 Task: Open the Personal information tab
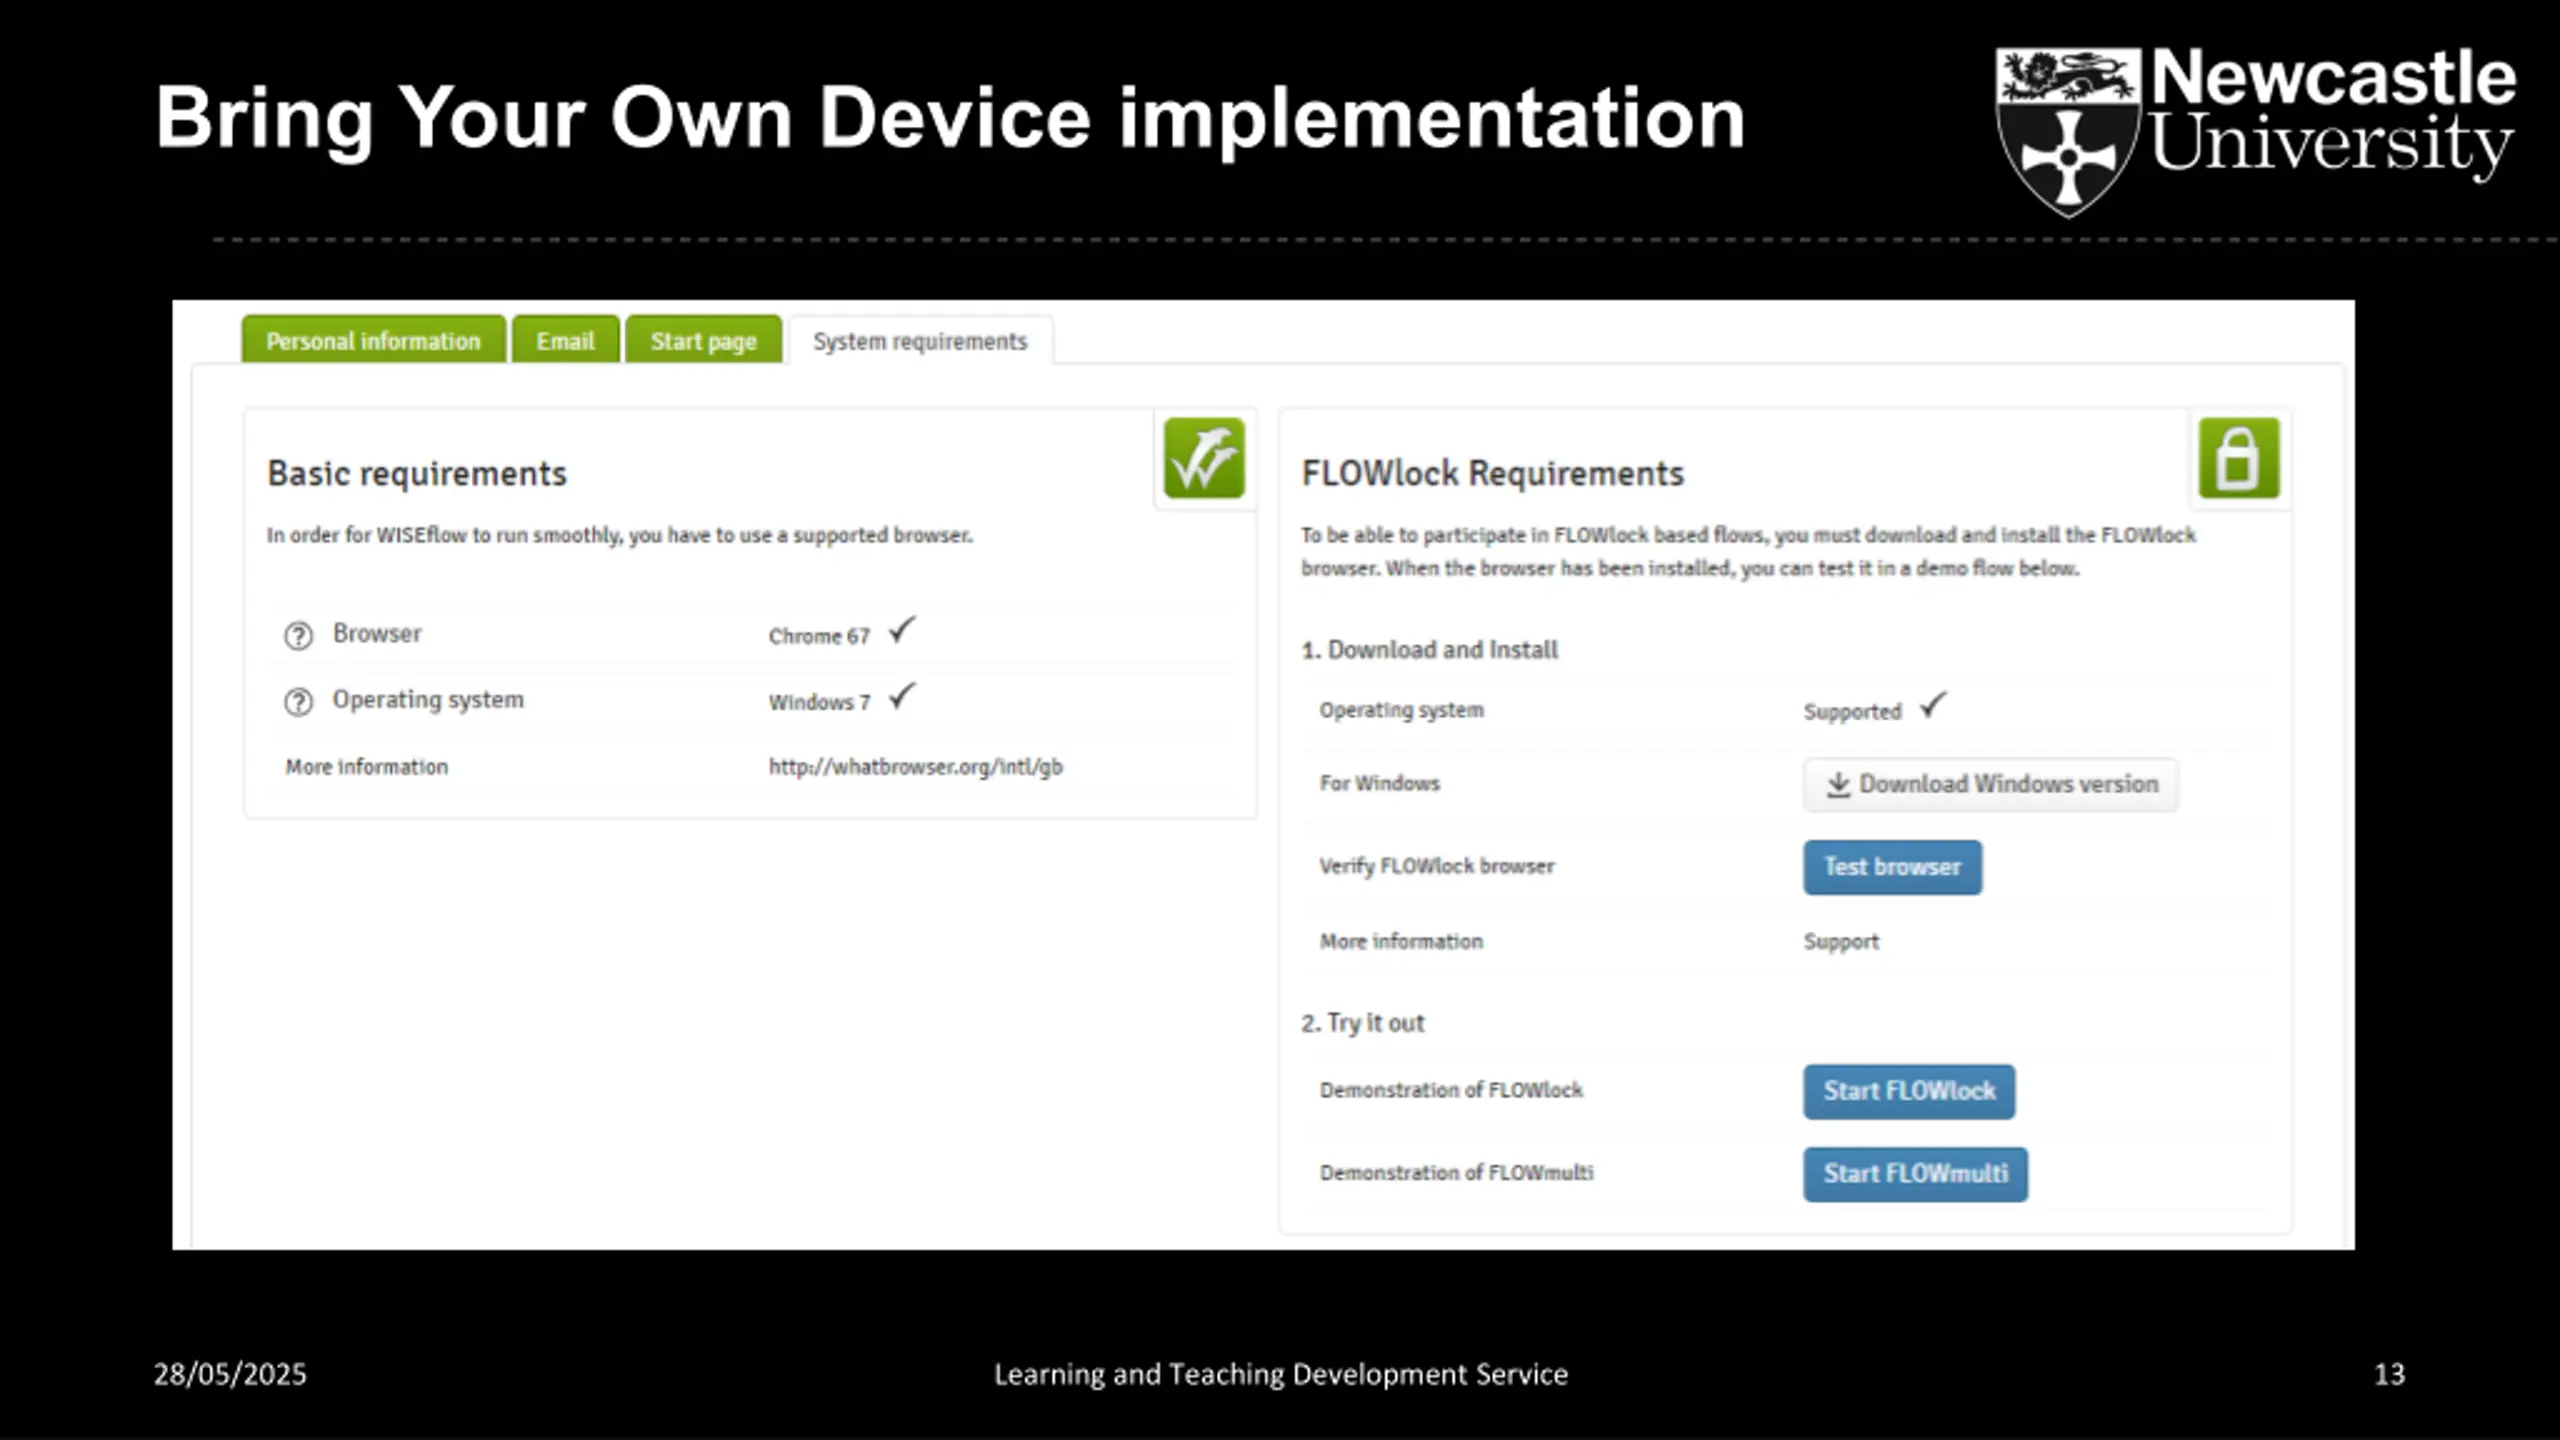(x=373, y=340)
